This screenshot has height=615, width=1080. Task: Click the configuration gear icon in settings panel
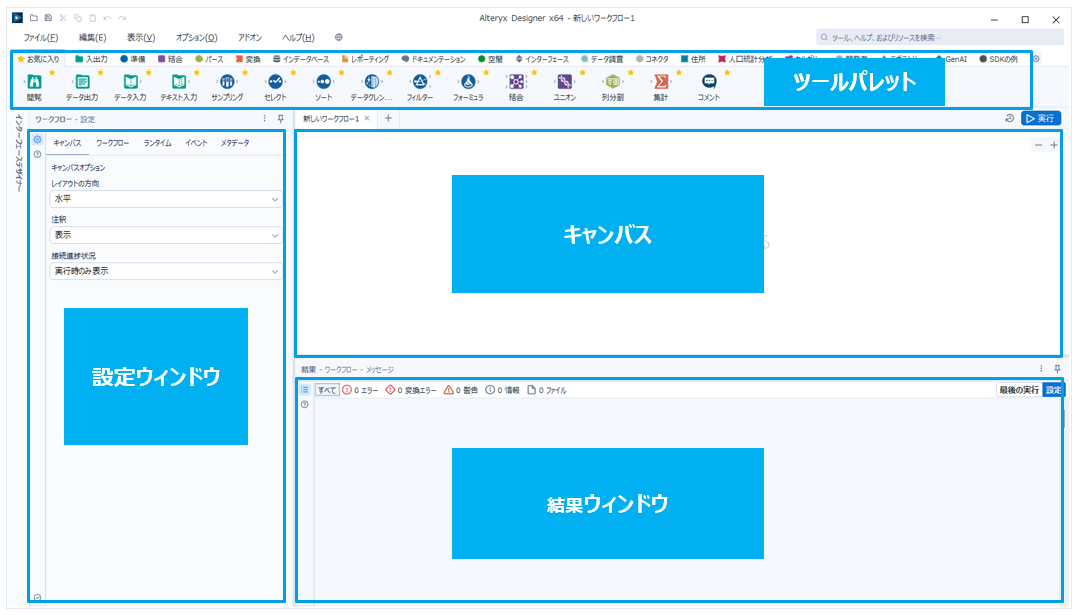click(38, 140)
